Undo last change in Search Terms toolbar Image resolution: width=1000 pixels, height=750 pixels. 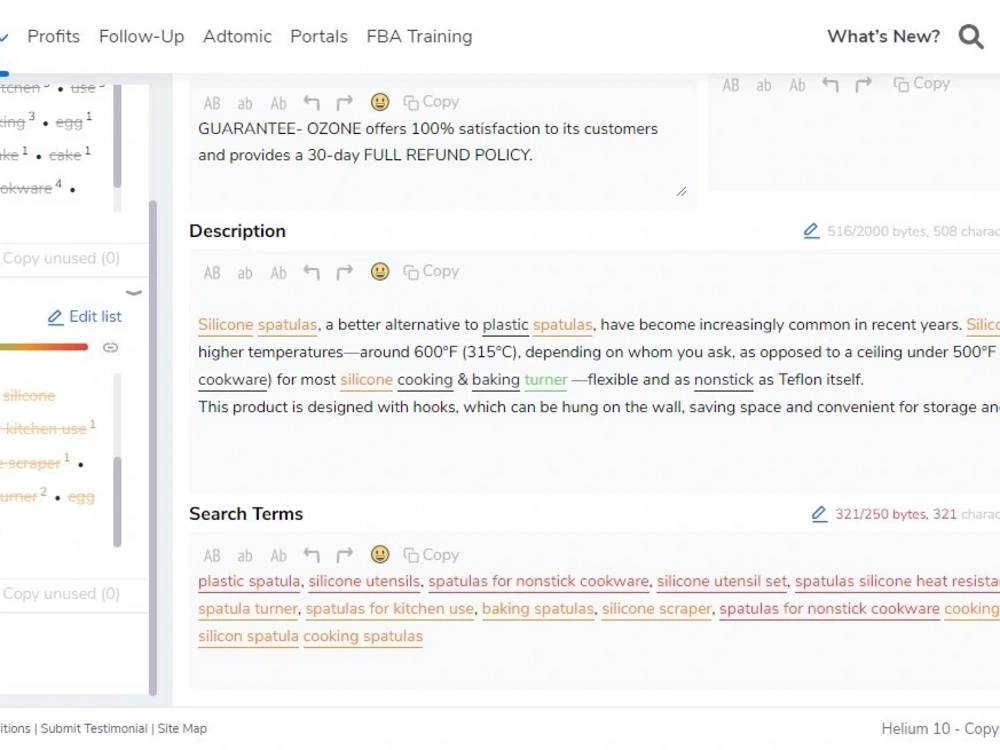311,555
